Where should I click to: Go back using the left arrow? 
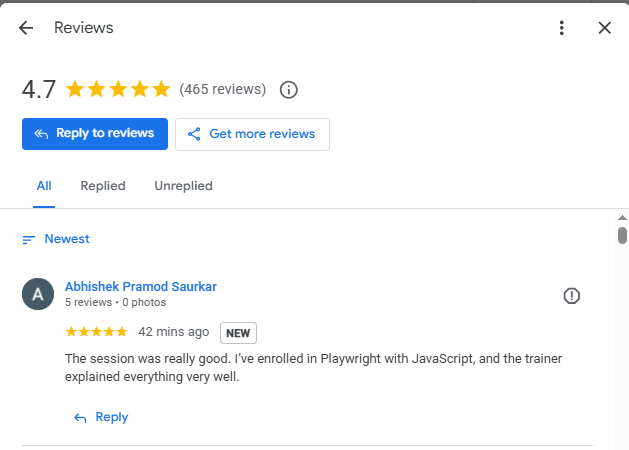[x=26, y=28]
